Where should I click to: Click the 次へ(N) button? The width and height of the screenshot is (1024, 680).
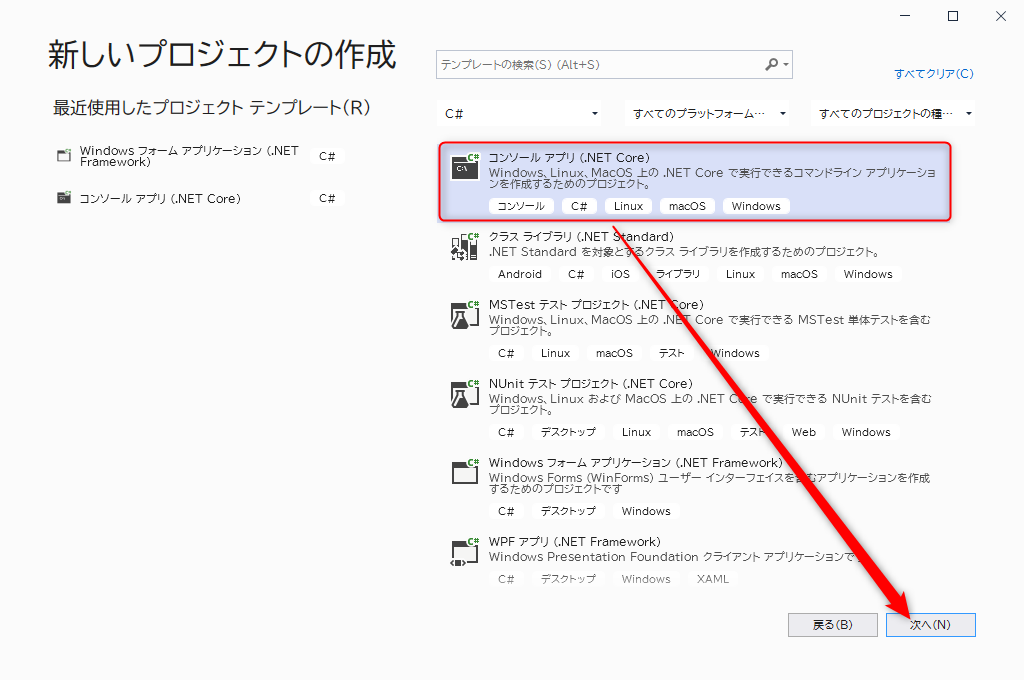(x=931, y=624)
